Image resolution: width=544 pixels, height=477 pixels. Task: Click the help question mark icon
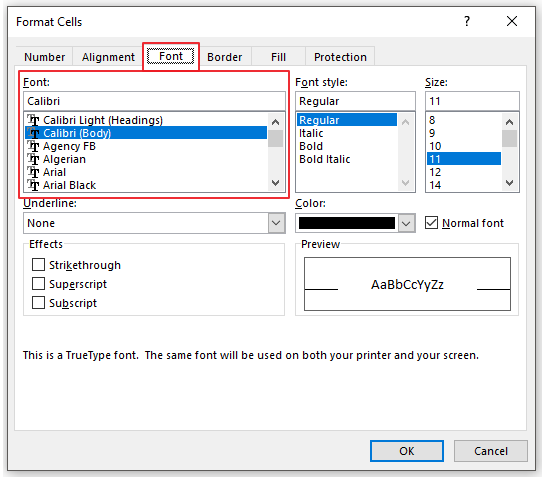click(x=467, y=21)
